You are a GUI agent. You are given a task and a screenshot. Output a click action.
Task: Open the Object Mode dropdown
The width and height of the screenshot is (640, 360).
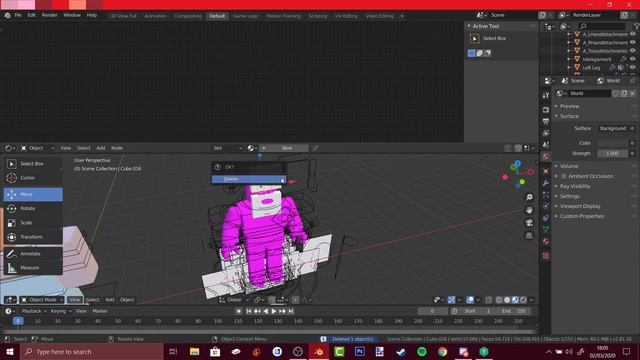[42, 300]
